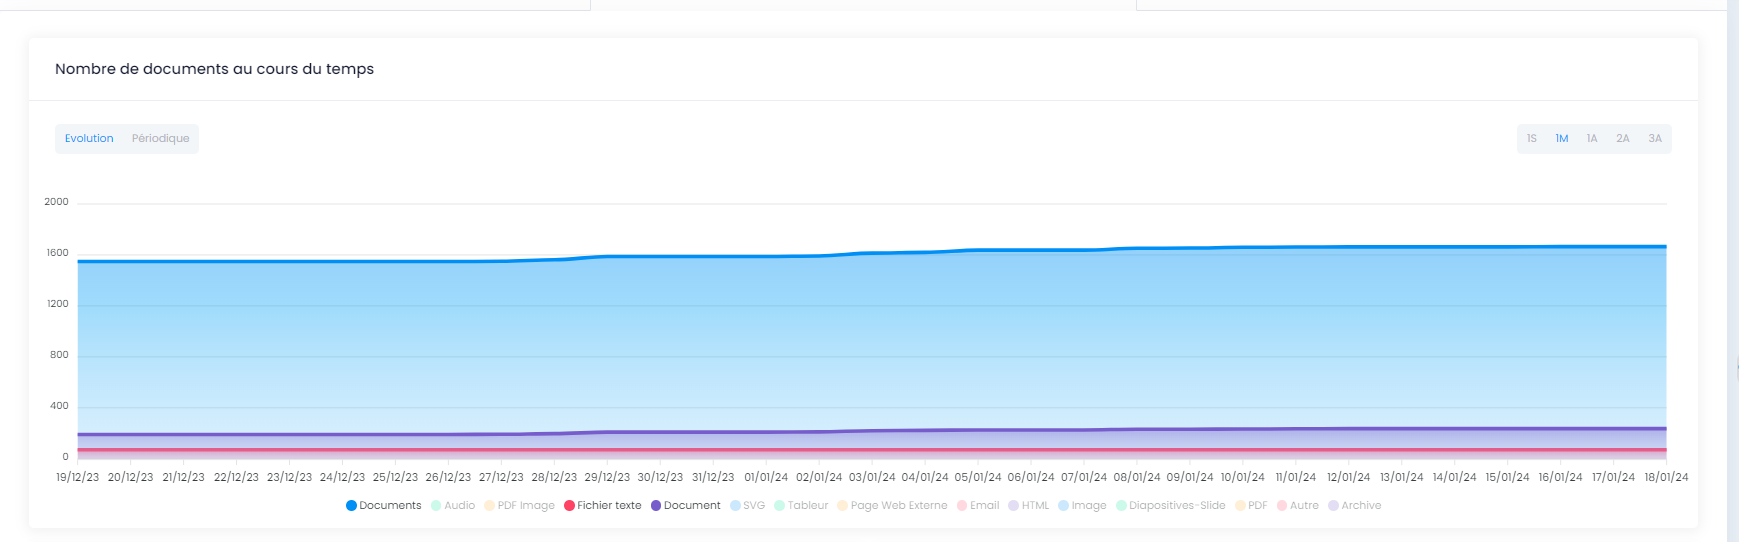This screenshot has height=542, width=1739.
Task: Toggle the PDF Image legend series
Action: pos(520,506)
